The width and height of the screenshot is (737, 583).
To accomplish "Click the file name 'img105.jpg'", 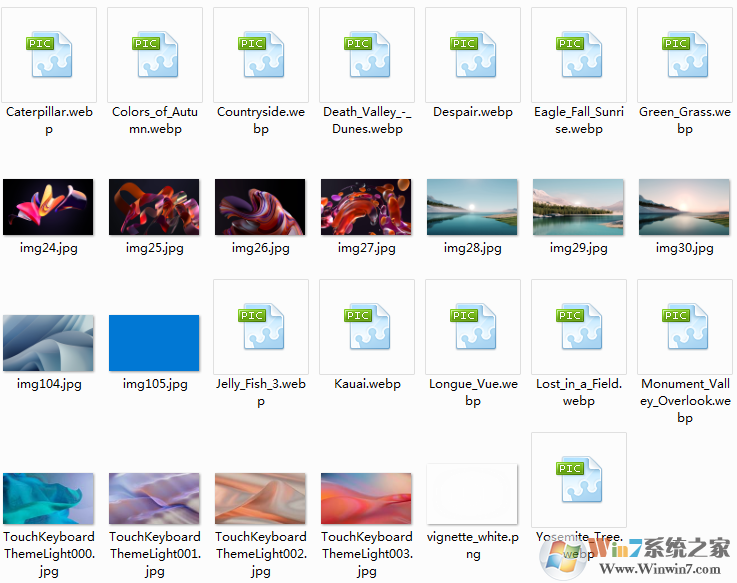I will click(x=155, y=384).
